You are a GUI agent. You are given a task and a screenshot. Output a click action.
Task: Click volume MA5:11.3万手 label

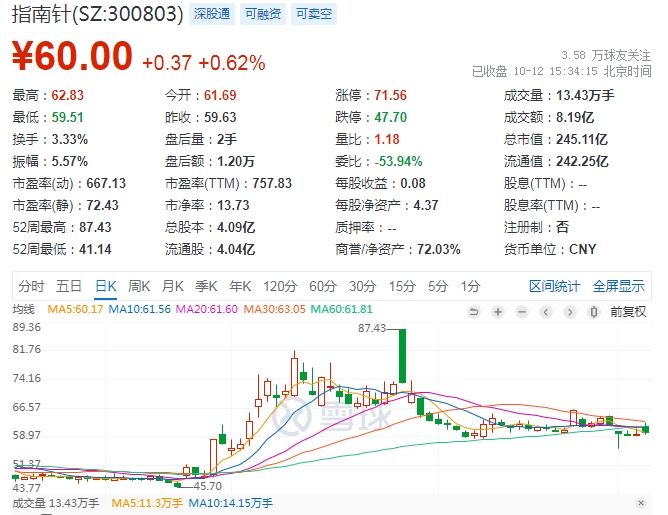pyautogui.click(x=147, y=503)
